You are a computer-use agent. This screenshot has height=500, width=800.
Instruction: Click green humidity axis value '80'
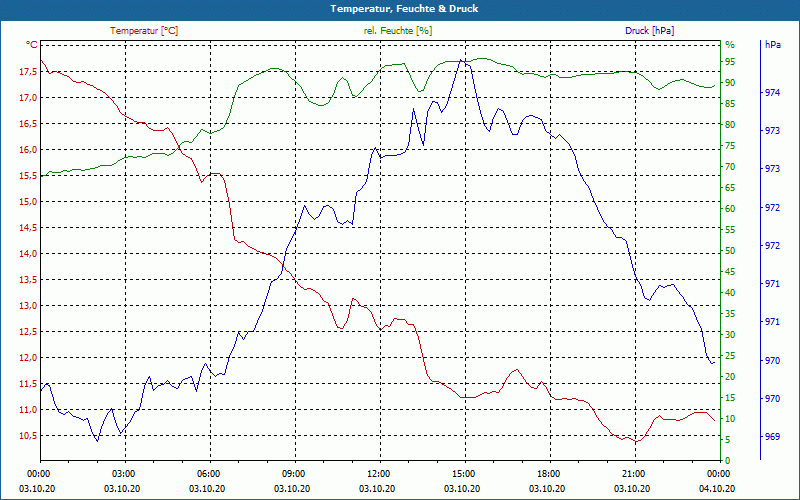[730, 125]
